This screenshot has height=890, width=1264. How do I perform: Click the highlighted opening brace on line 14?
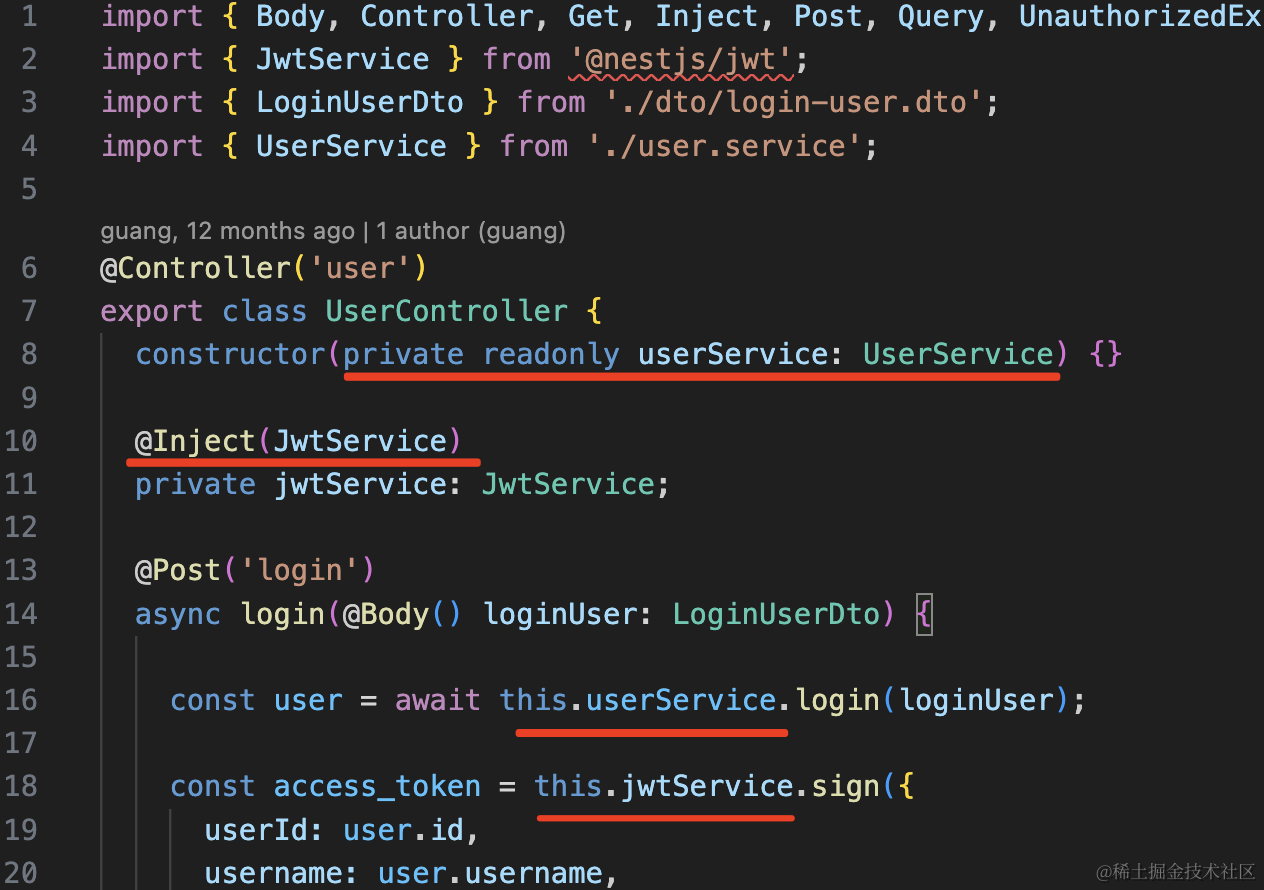pos(923,613)
